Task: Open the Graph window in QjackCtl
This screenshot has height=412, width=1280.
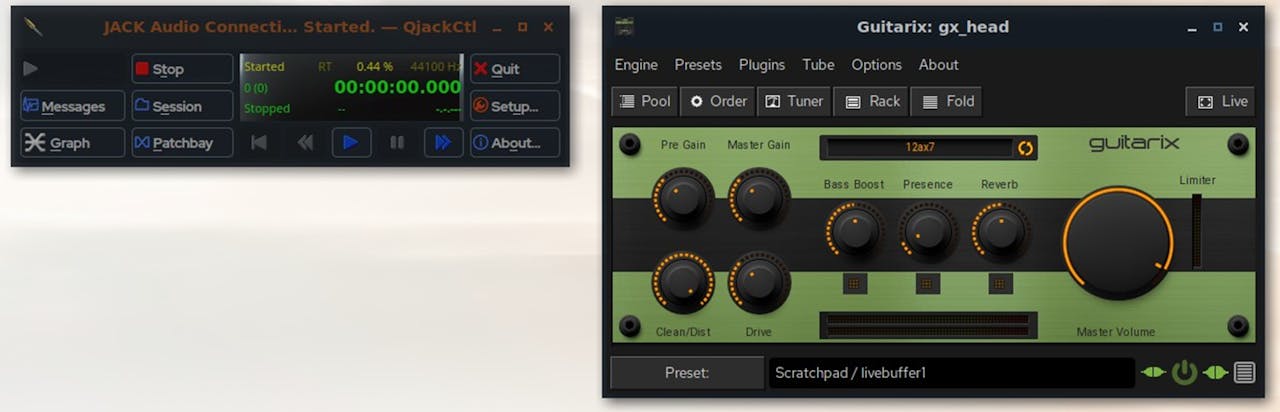Action: pos(73,143)
